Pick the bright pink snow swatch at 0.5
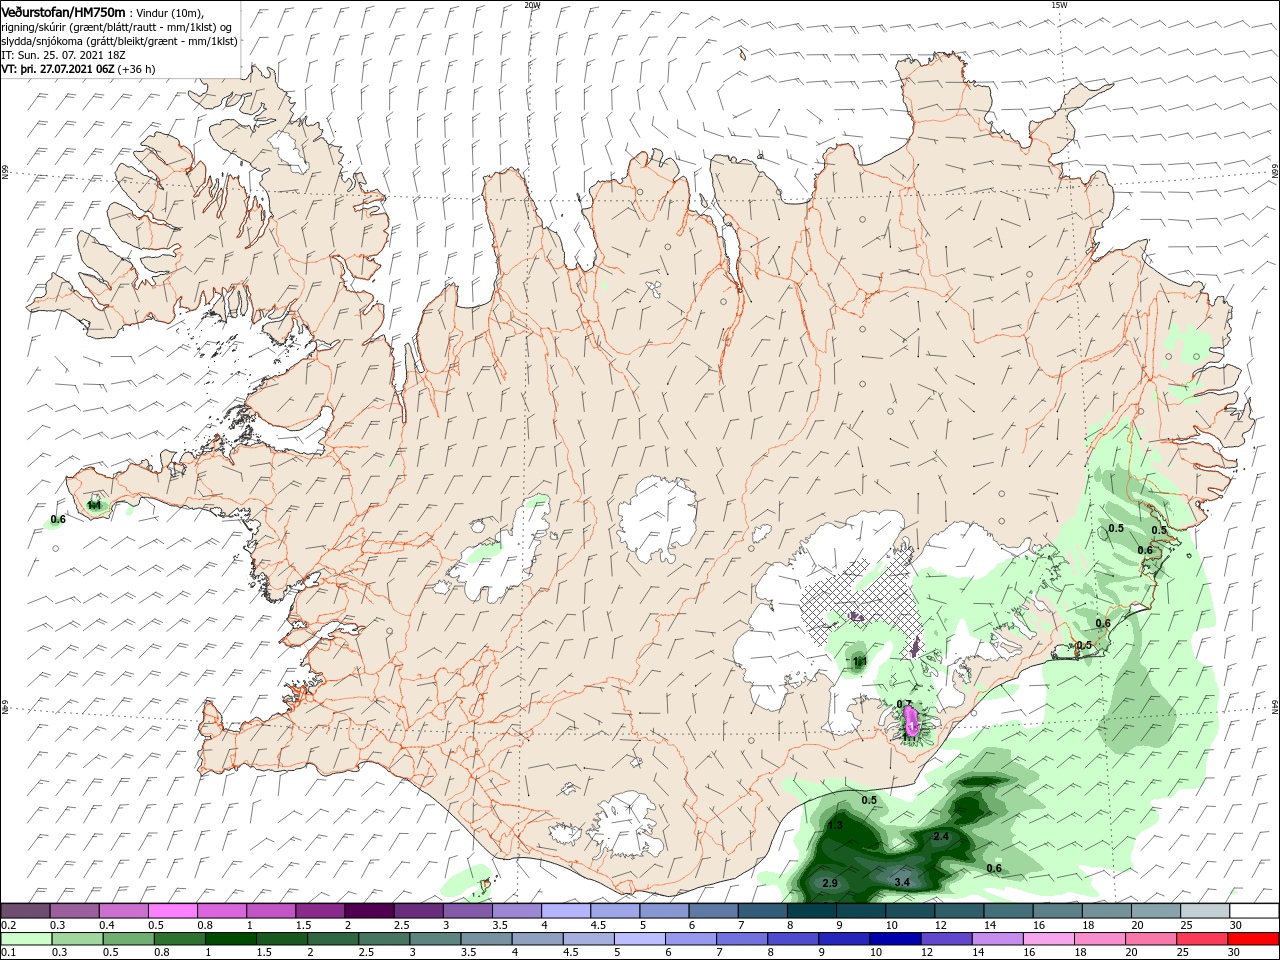Screen dimensions: 1280x960 (x=172, y=911)
